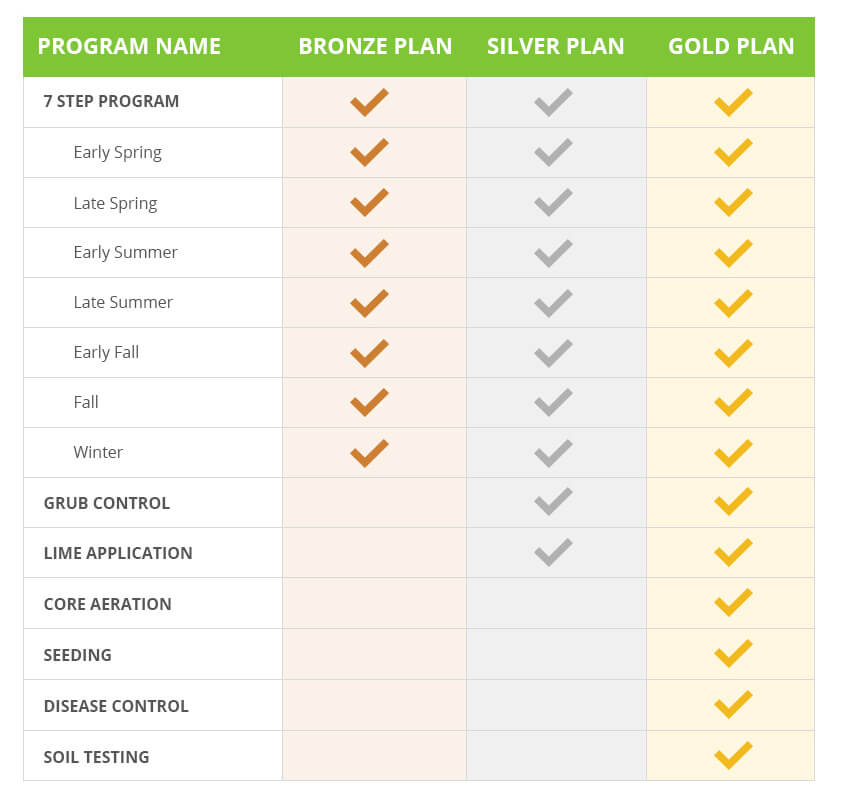Click Gold checkmark for Disease Control

click(733, 705)
